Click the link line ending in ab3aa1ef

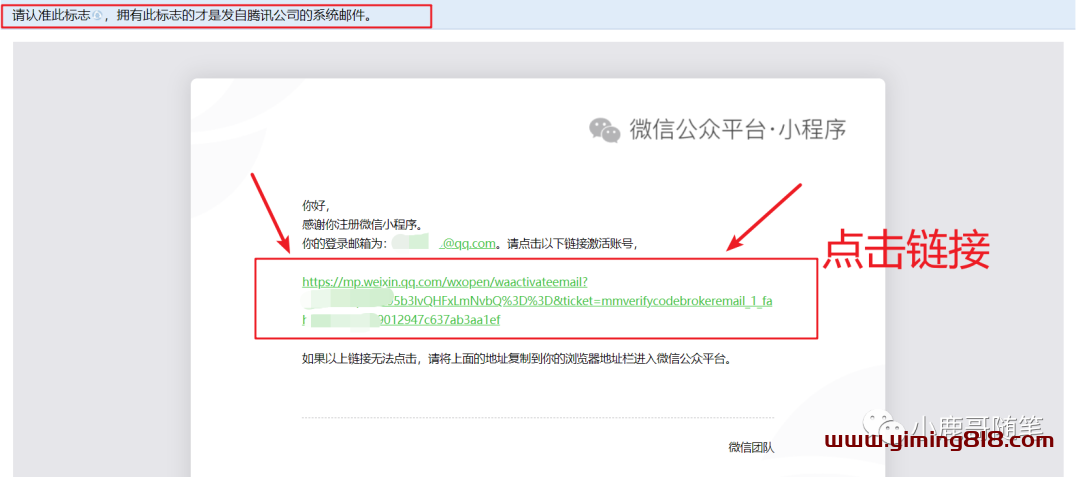pyautogui.click(x=440, y=320)
